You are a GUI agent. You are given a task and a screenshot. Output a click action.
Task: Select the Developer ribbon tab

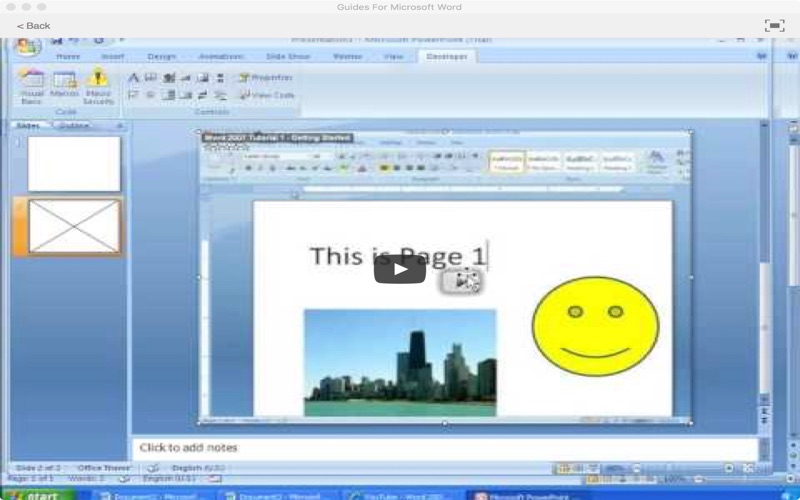446,57
